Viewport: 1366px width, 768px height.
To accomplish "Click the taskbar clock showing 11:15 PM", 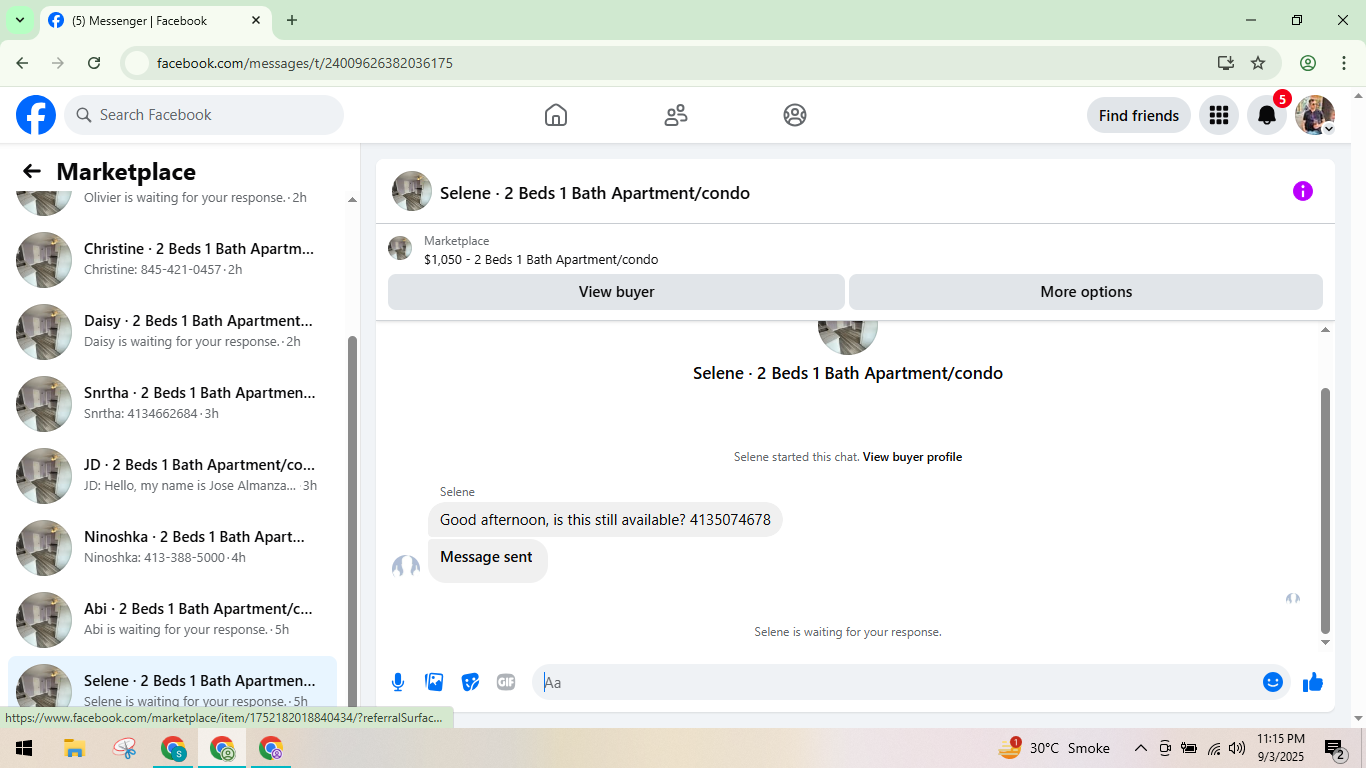I will coord(1281,748).
